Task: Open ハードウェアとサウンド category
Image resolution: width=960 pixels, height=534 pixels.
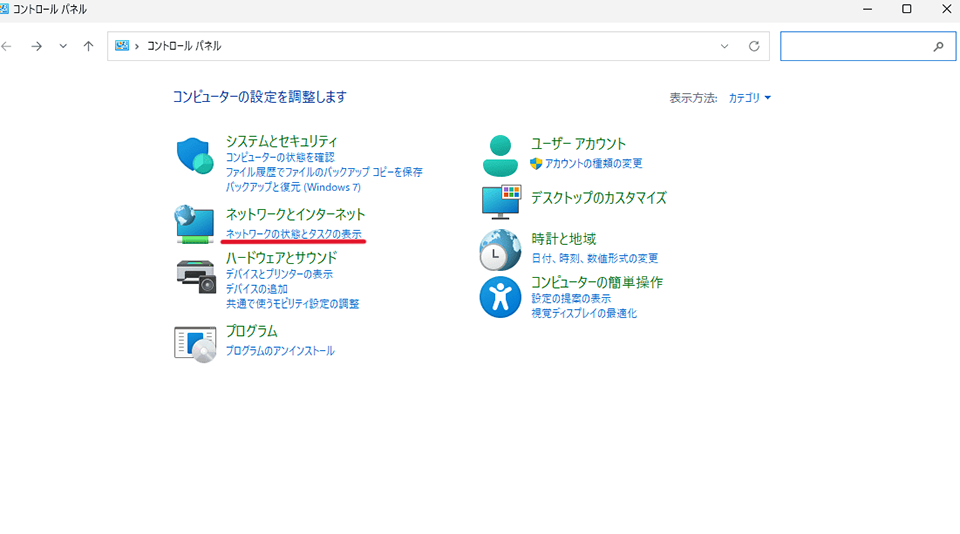Action: point(281,258)
